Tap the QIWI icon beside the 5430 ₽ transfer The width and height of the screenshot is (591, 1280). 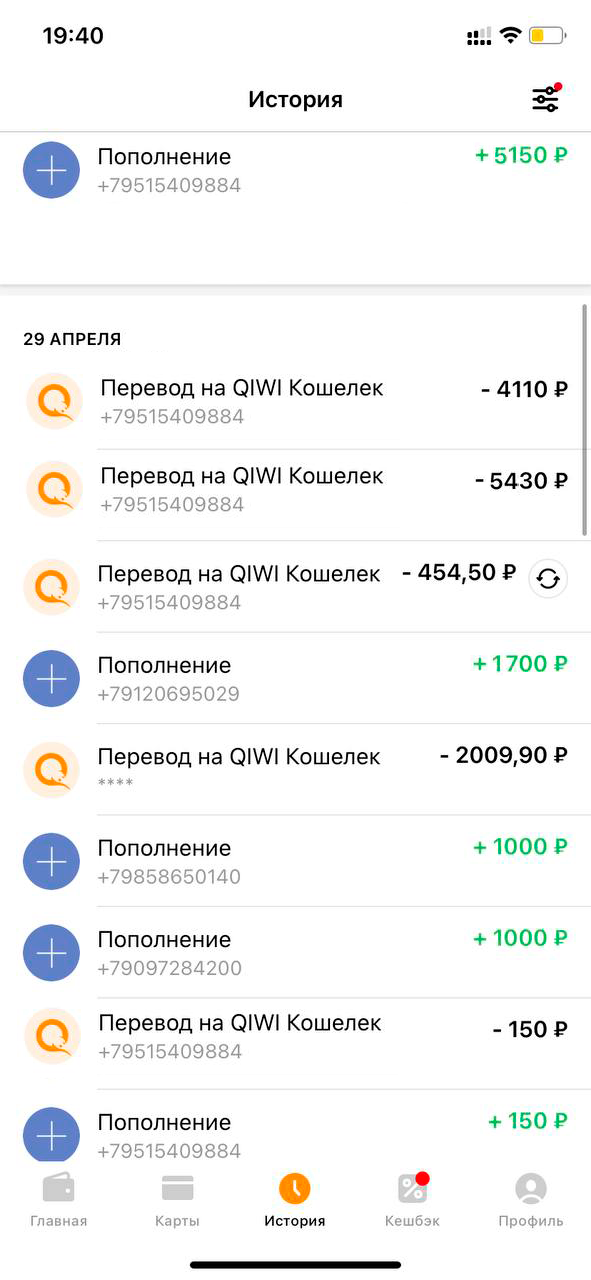point(54,489)
